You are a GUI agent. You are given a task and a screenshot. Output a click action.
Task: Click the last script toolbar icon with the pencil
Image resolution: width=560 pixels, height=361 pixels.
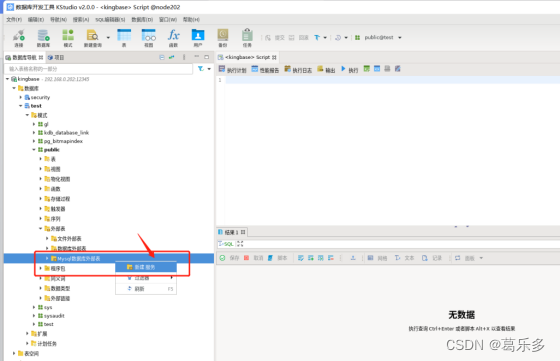click(398, 69)
